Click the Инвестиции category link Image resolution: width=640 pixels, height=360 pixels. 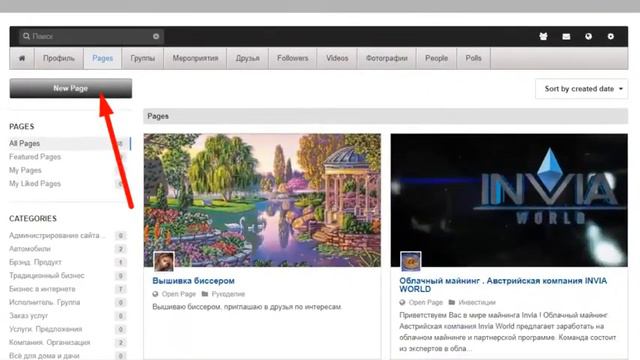477,302
